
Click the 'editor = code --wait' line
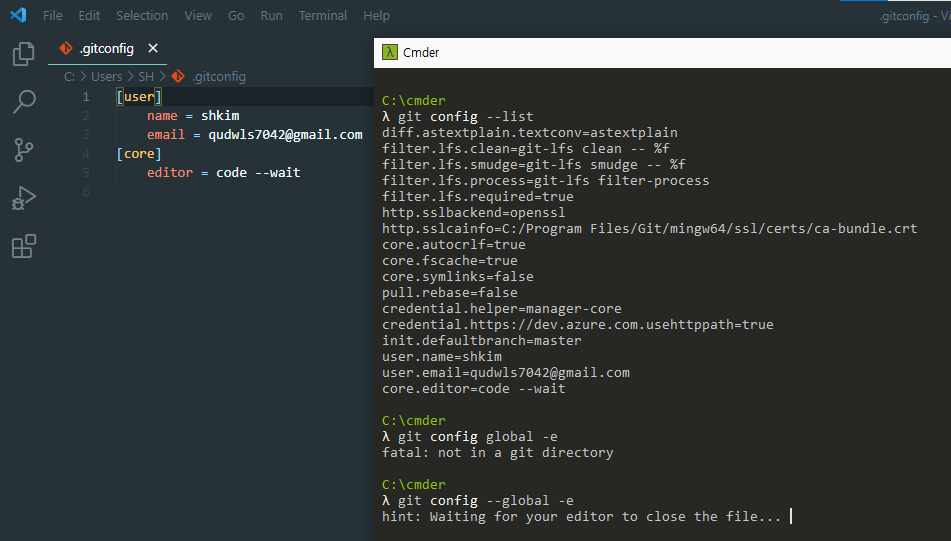coord(223,173)
